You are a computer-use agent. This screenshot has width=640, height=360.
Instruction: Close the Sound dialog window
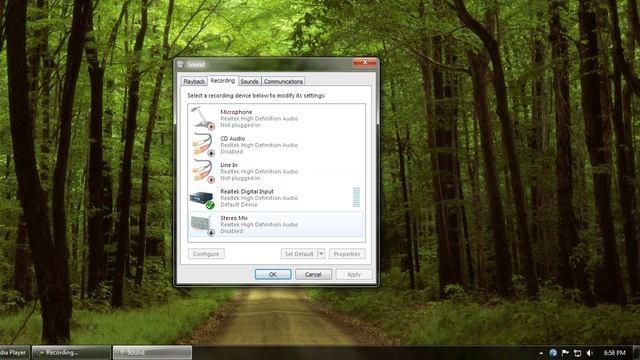[x=364, y=62]
